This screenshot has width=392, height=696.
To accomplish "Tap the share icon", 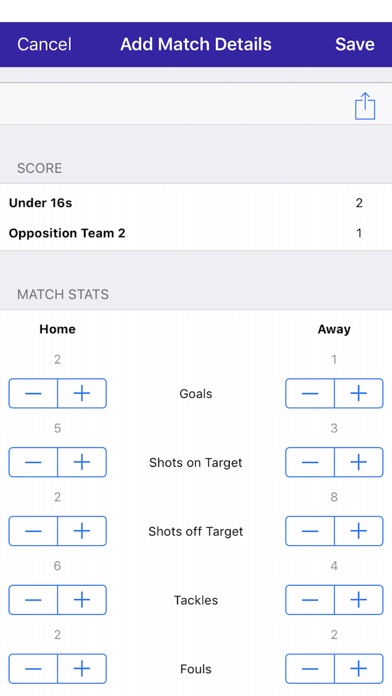I will 365,106.
